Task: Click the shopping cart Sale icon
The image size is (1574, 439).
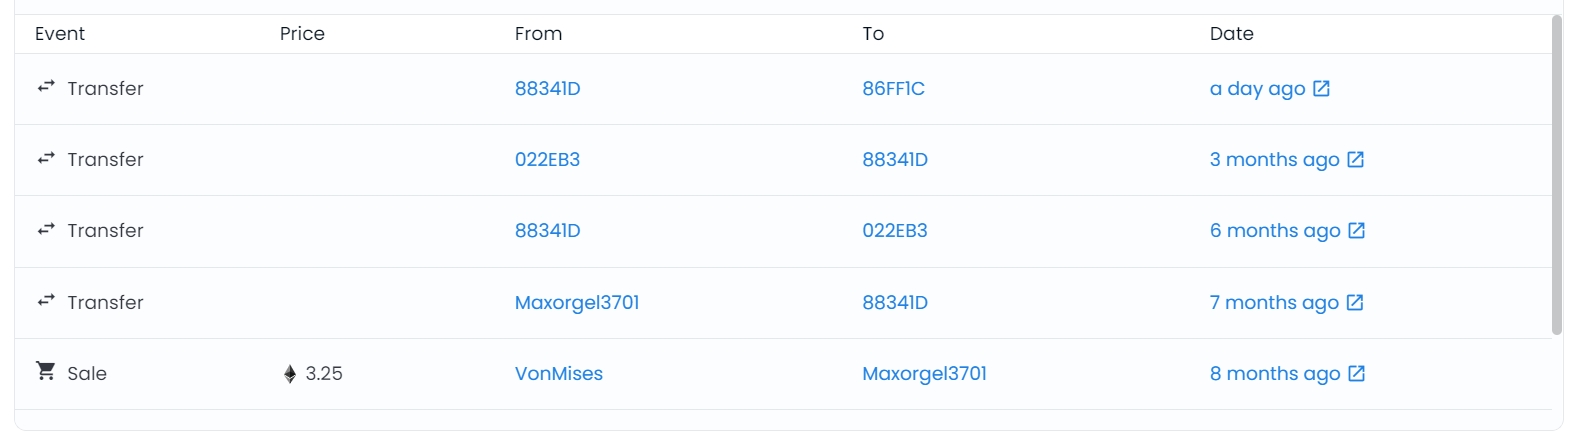Action: (x=46, y=372)
